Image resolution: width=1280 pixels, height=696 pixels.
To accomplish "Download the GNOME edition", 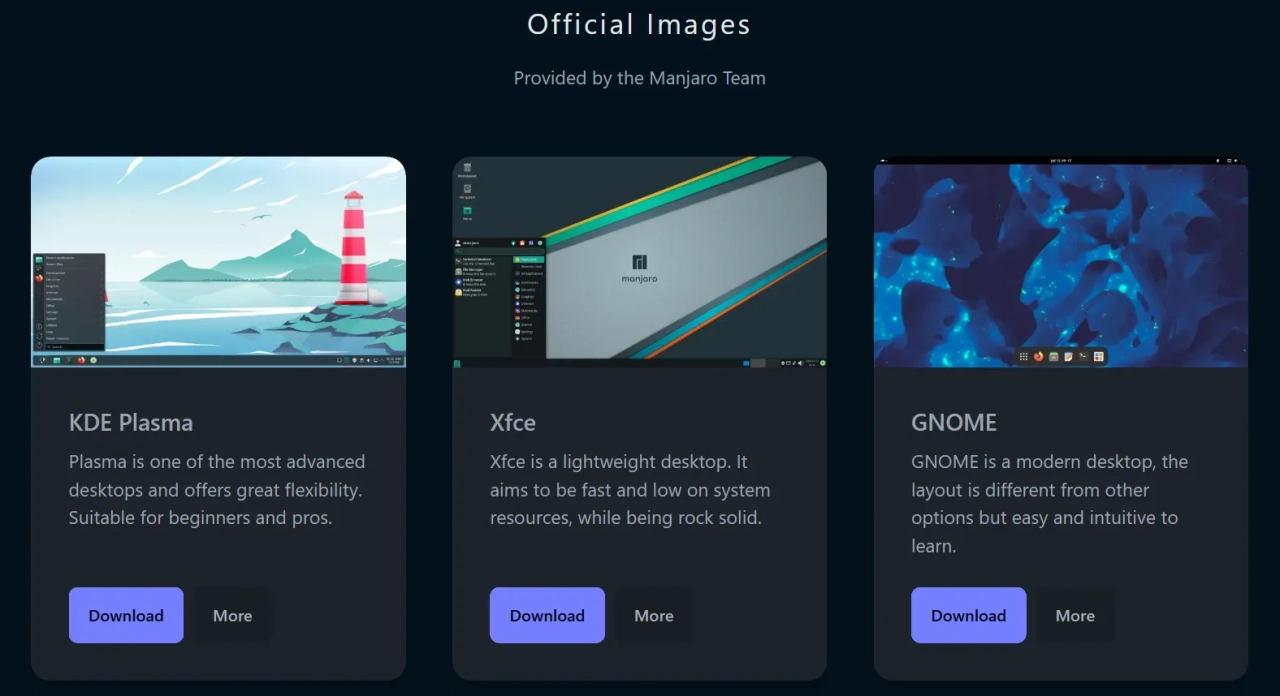I will point(968,615).
